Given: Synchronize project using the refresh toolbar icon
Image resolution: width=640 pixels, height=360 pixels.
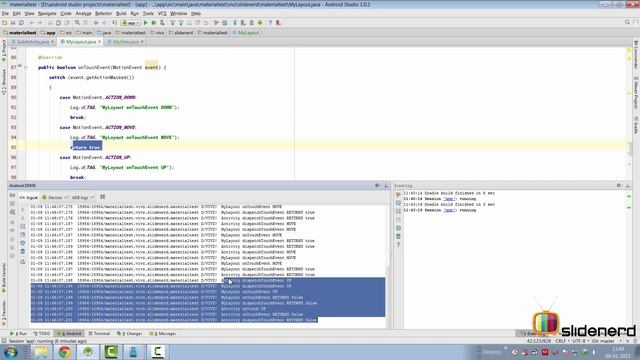Looking at the screenshot, I should (21, 23).
